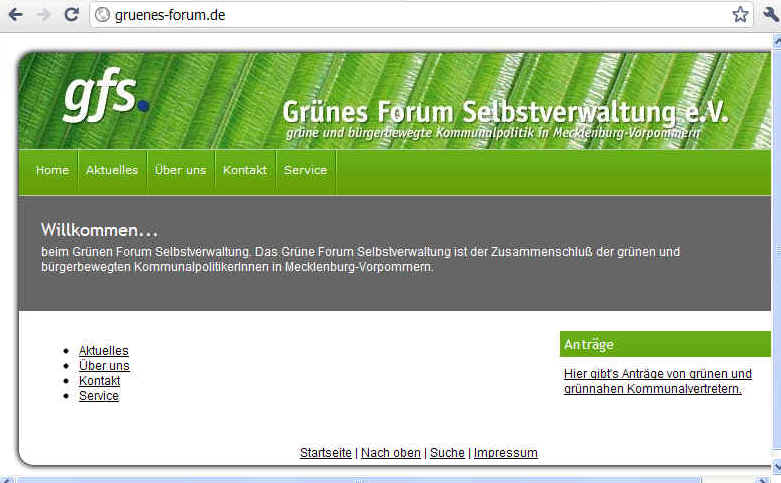Open the Anträge description link
781x483 pixels.
point(657,381)
